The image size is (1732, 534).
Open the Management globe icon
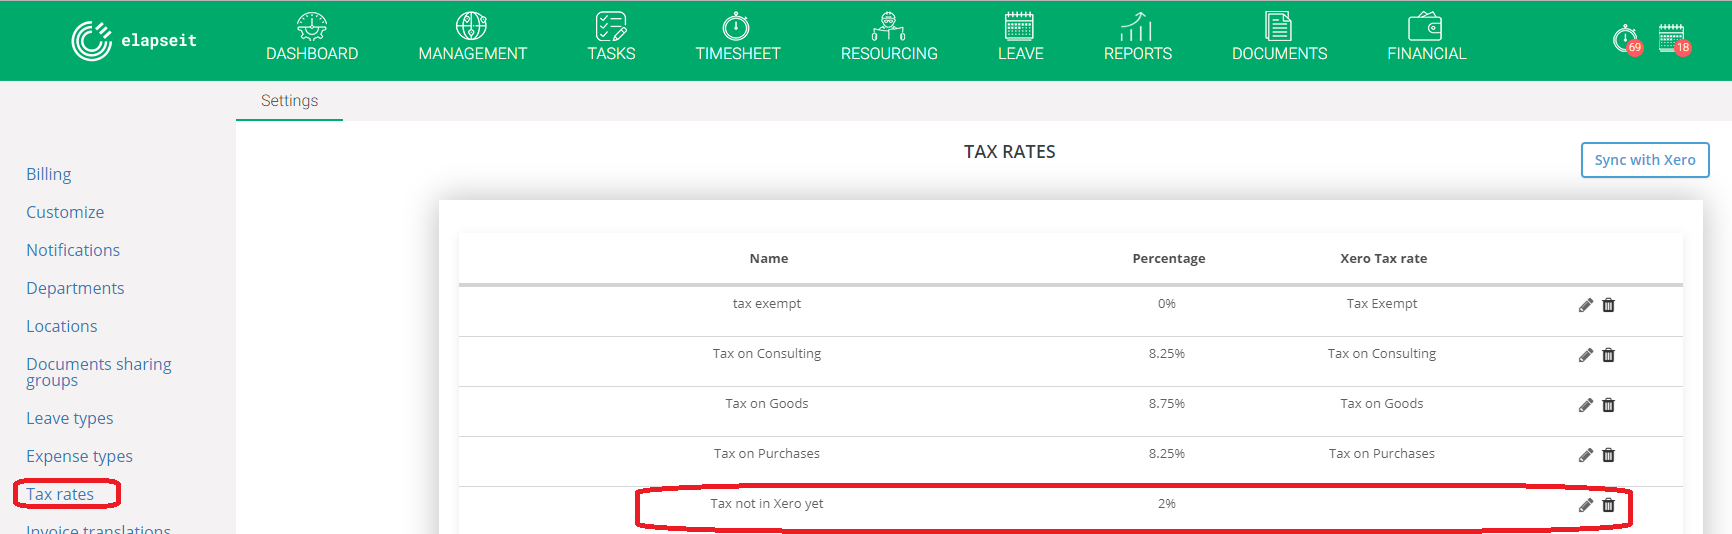pos(472,26)
